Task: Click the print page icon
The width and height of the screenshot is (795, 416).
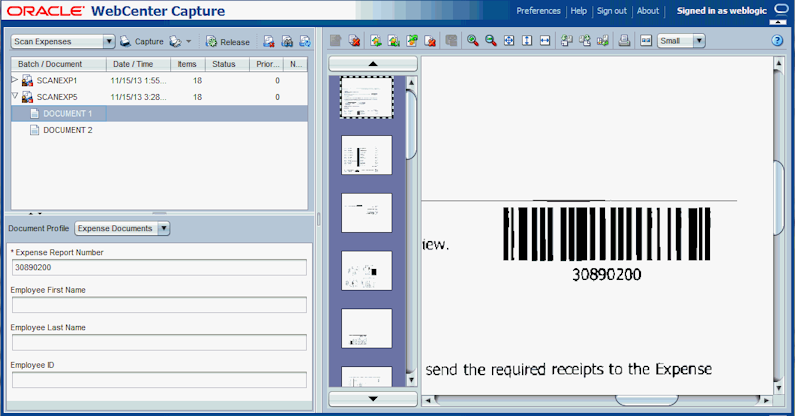Action: click(x=624, y=41)
